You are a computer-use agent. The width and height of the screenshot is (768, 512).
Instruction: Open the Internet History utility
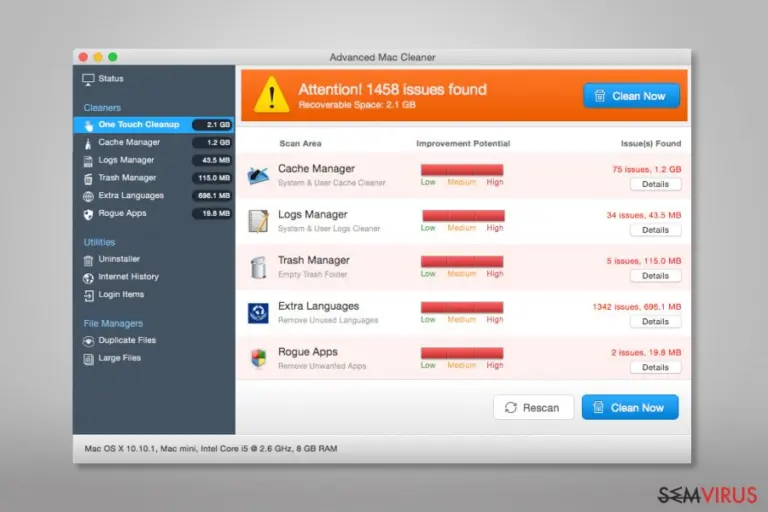point(128,277)
